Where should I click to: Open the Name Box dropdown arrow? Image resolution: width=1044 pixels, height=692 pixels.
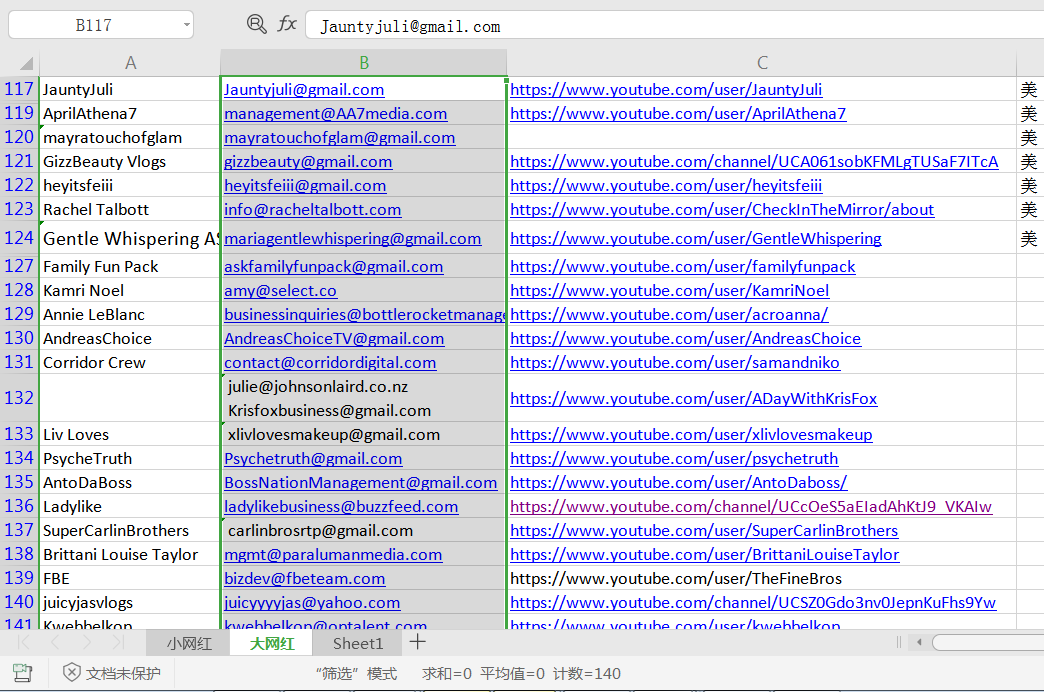[186, 25]
